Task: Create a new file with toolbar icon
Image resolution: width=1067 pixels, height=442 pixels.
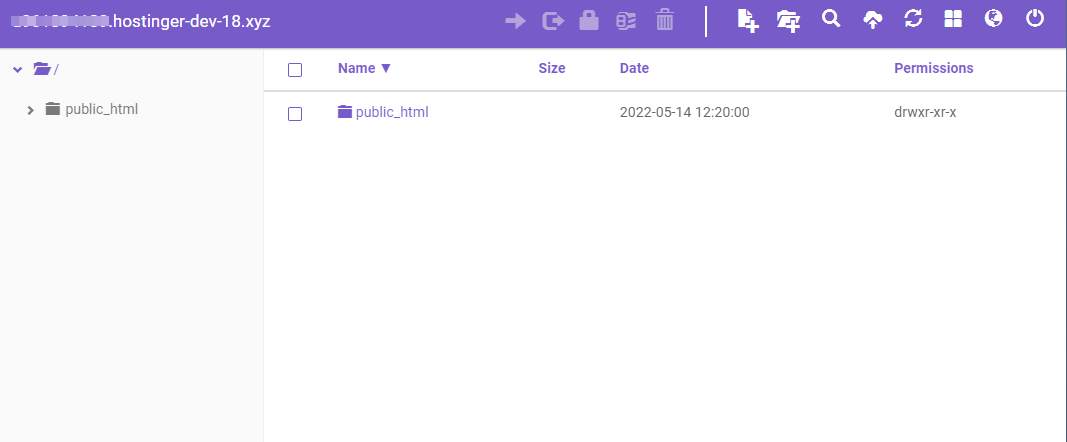Action: click(x=748, y=20)
